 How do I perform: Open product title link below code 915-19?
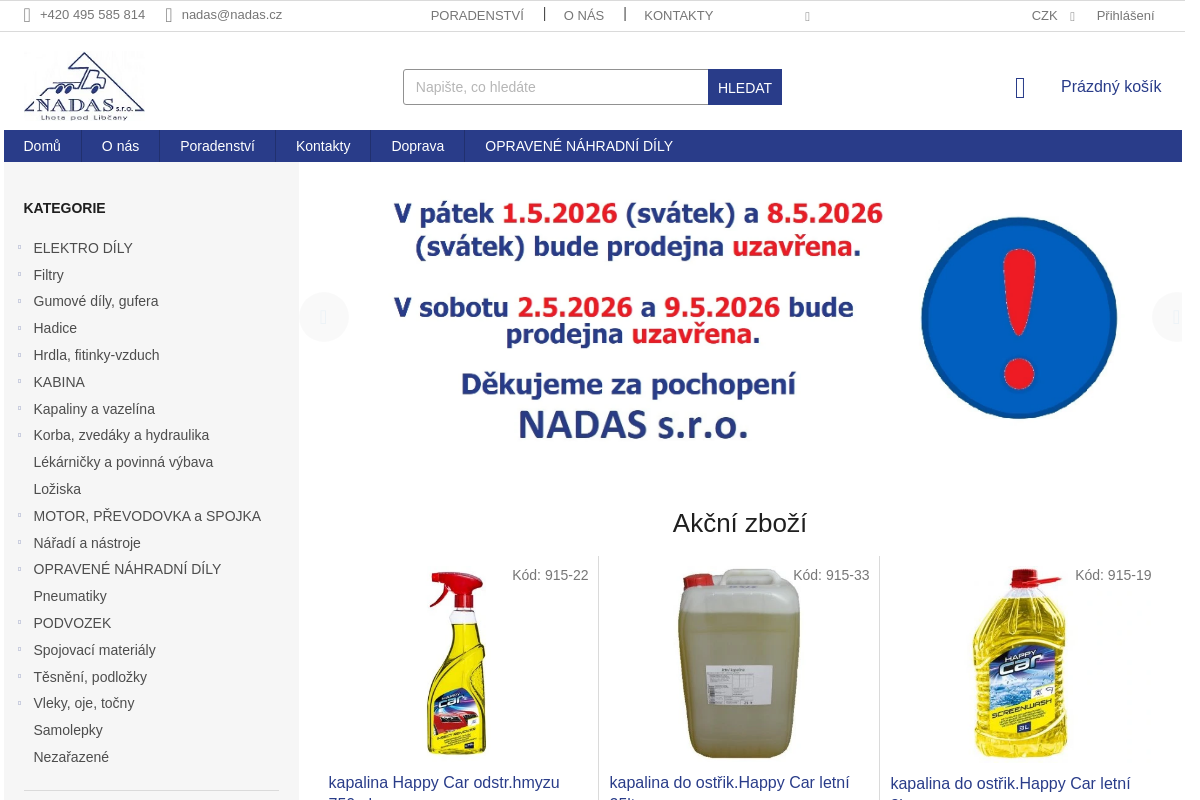tap(1010, 790)
